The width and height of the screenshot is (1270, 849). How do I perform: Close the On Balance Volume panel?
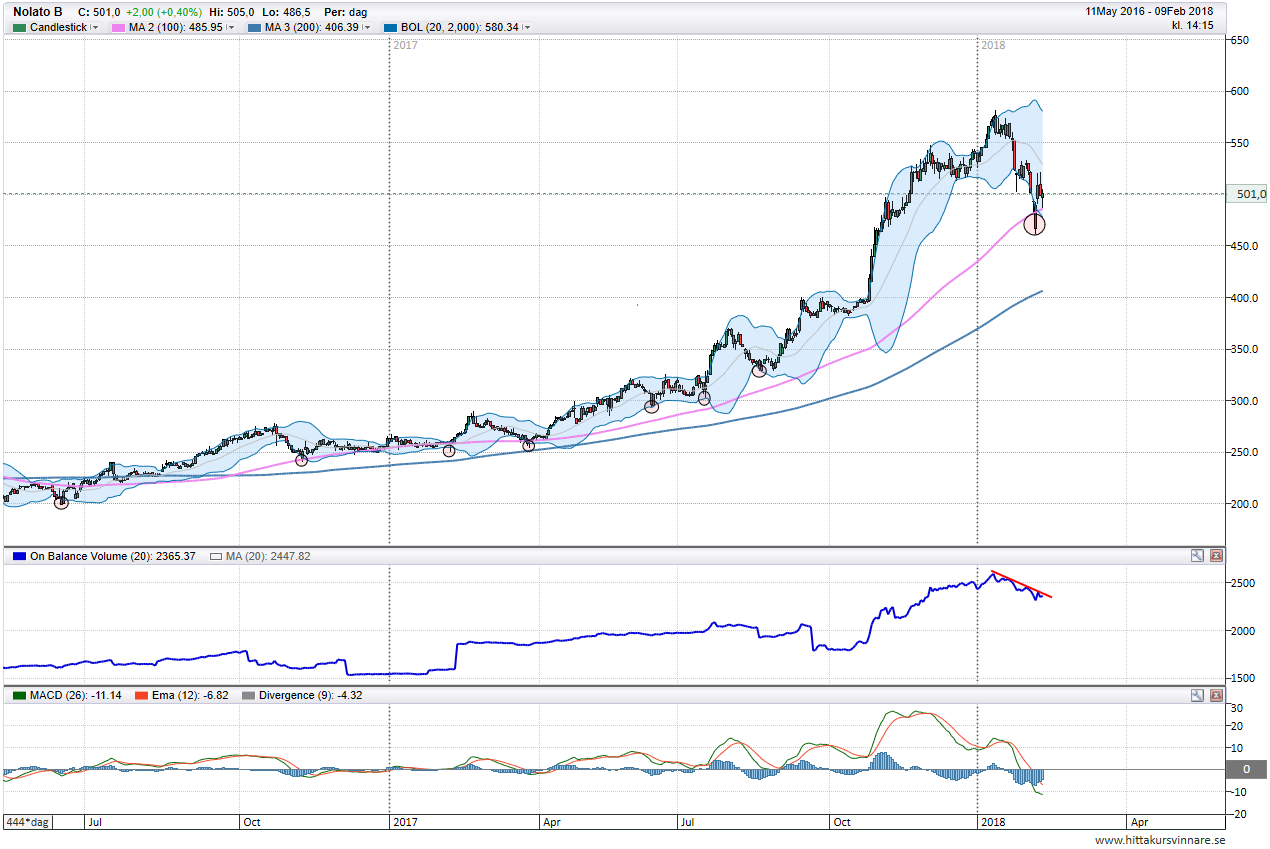[x=1216, y=556]
